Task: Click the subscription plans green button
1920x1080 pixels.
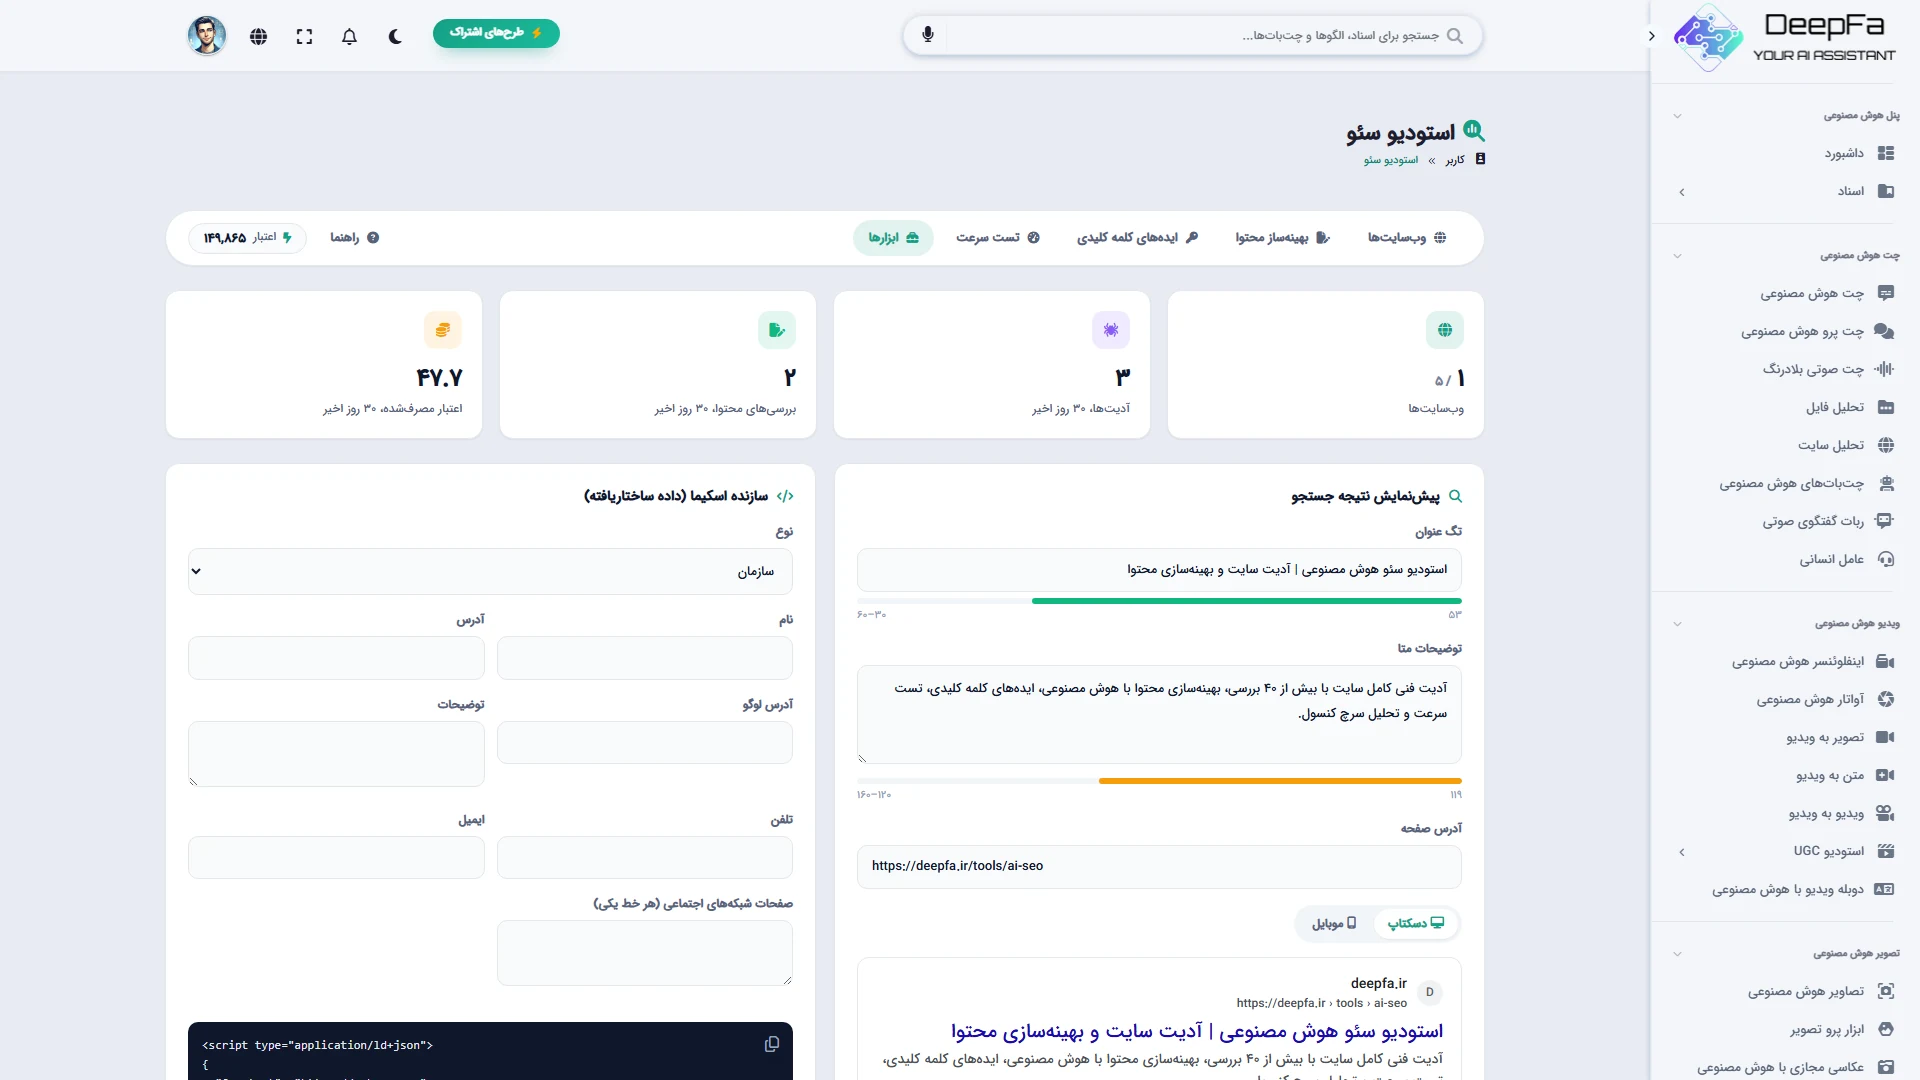Action: pyautogui.click(x=496, y=33)
